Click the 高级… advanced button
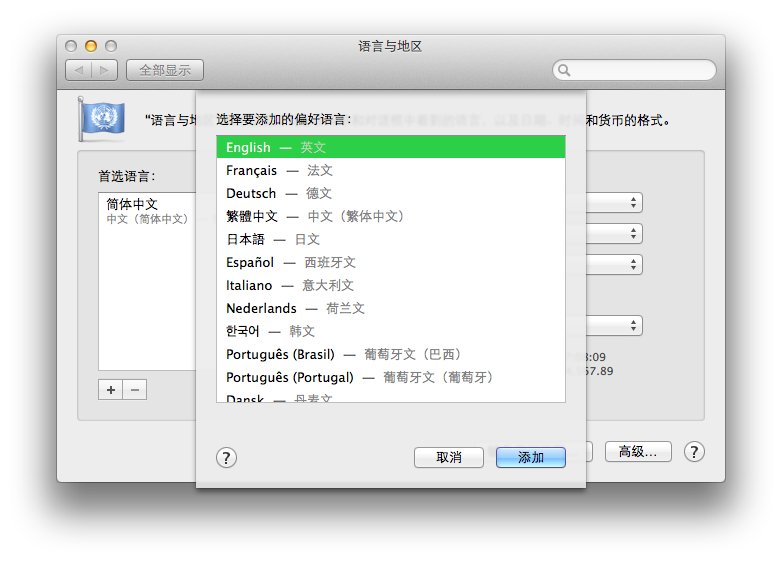782x561 pixels. point(638,452)
